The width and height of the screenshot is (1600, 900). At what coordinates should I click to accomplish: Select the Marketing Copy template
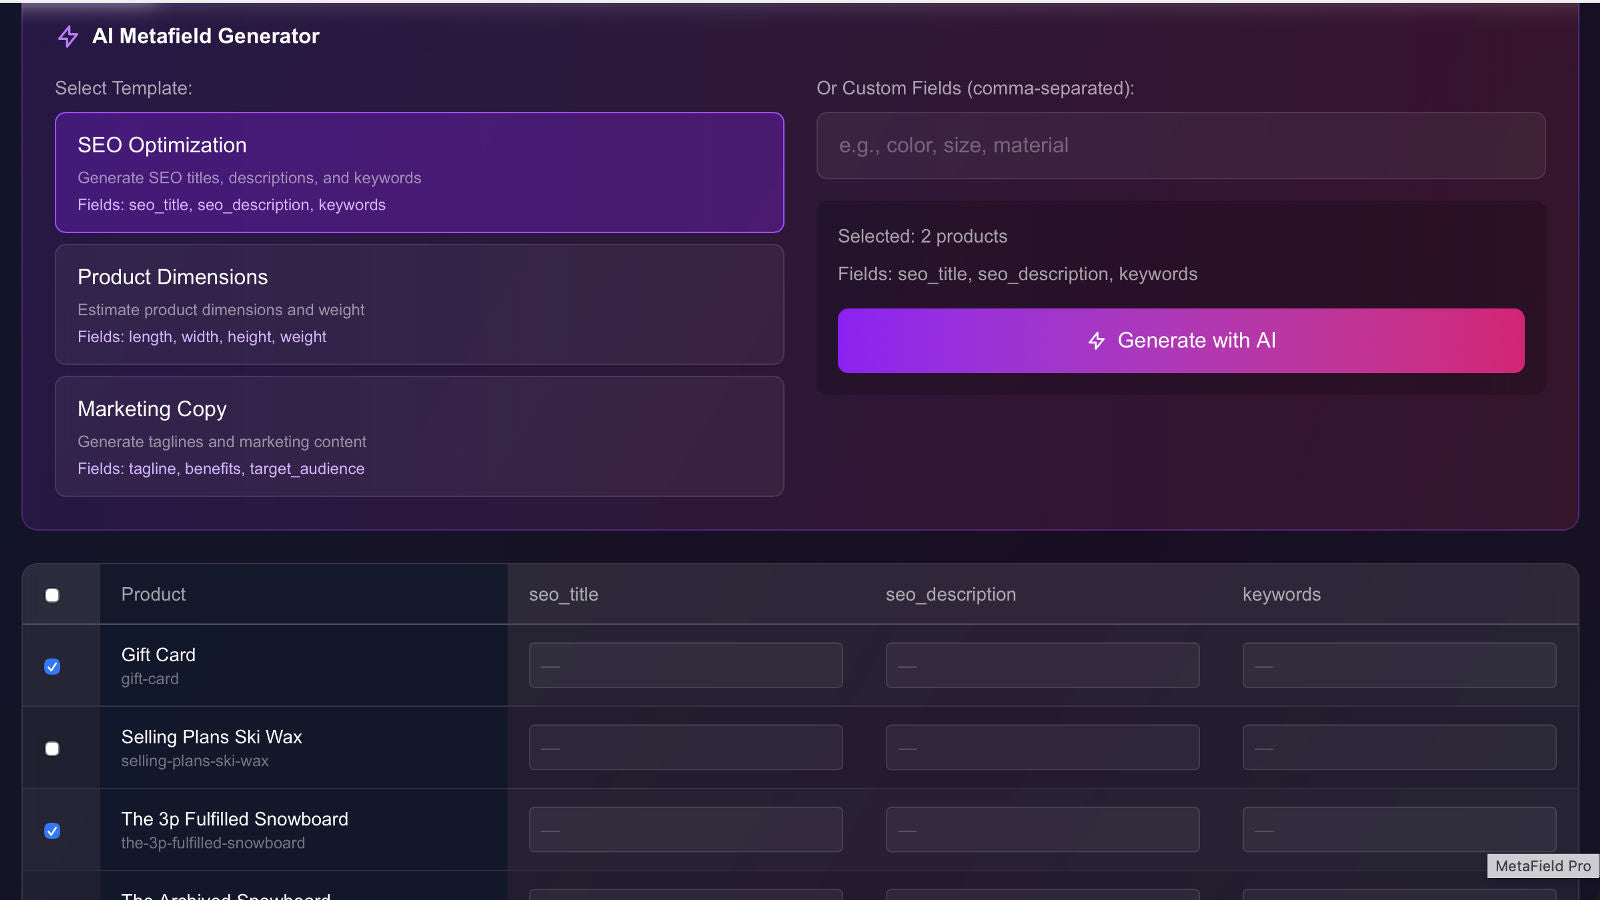click(420, 436)
